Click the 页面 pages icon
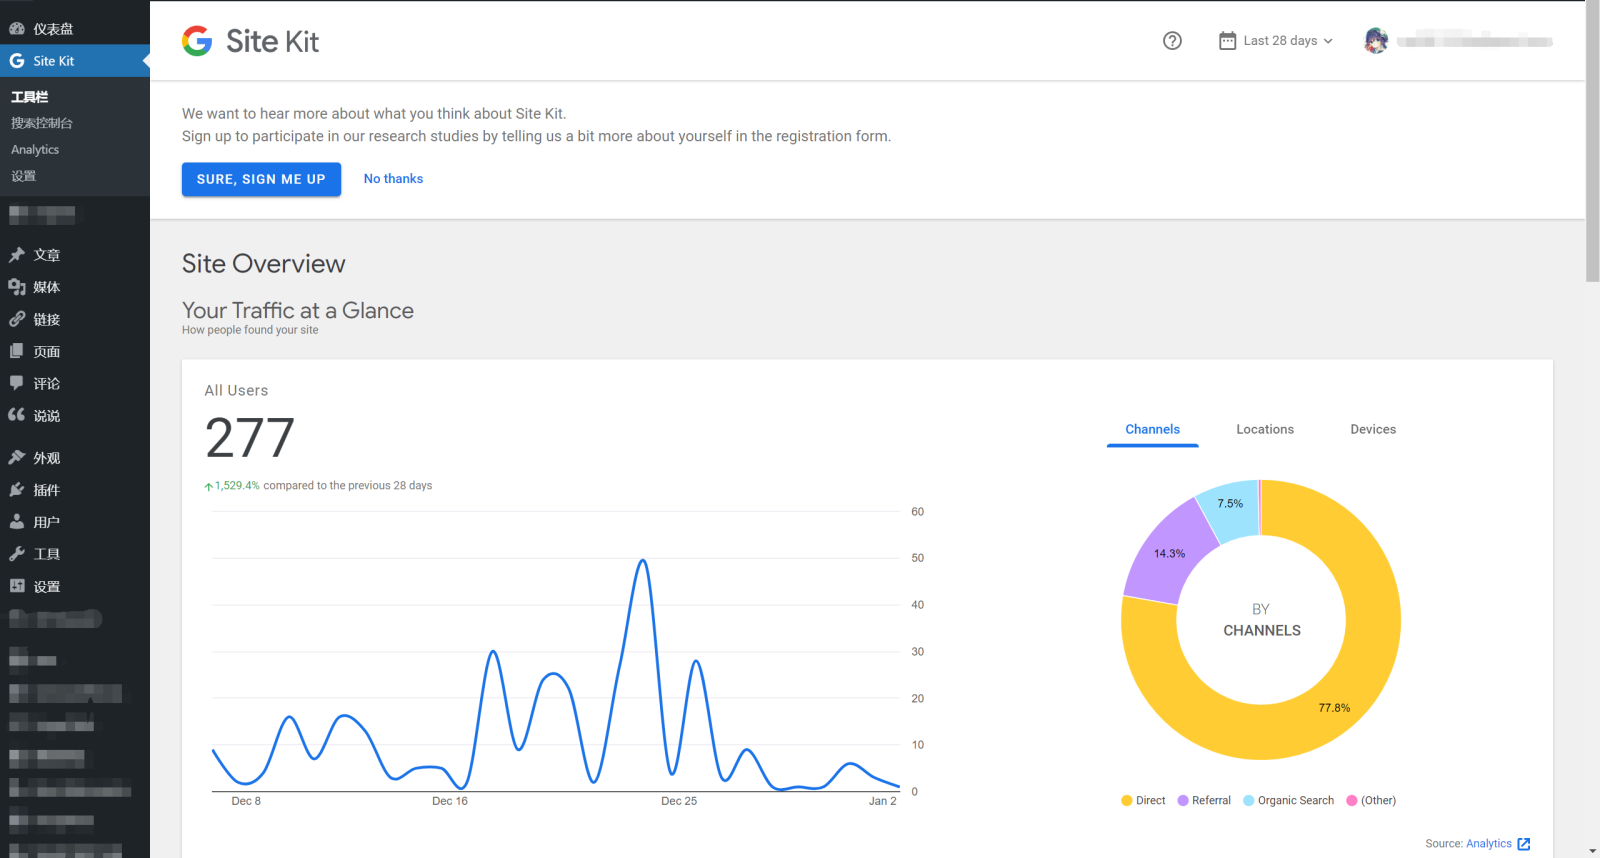The width and height of the screenshot is (1600, 858). tap(17, 351)
